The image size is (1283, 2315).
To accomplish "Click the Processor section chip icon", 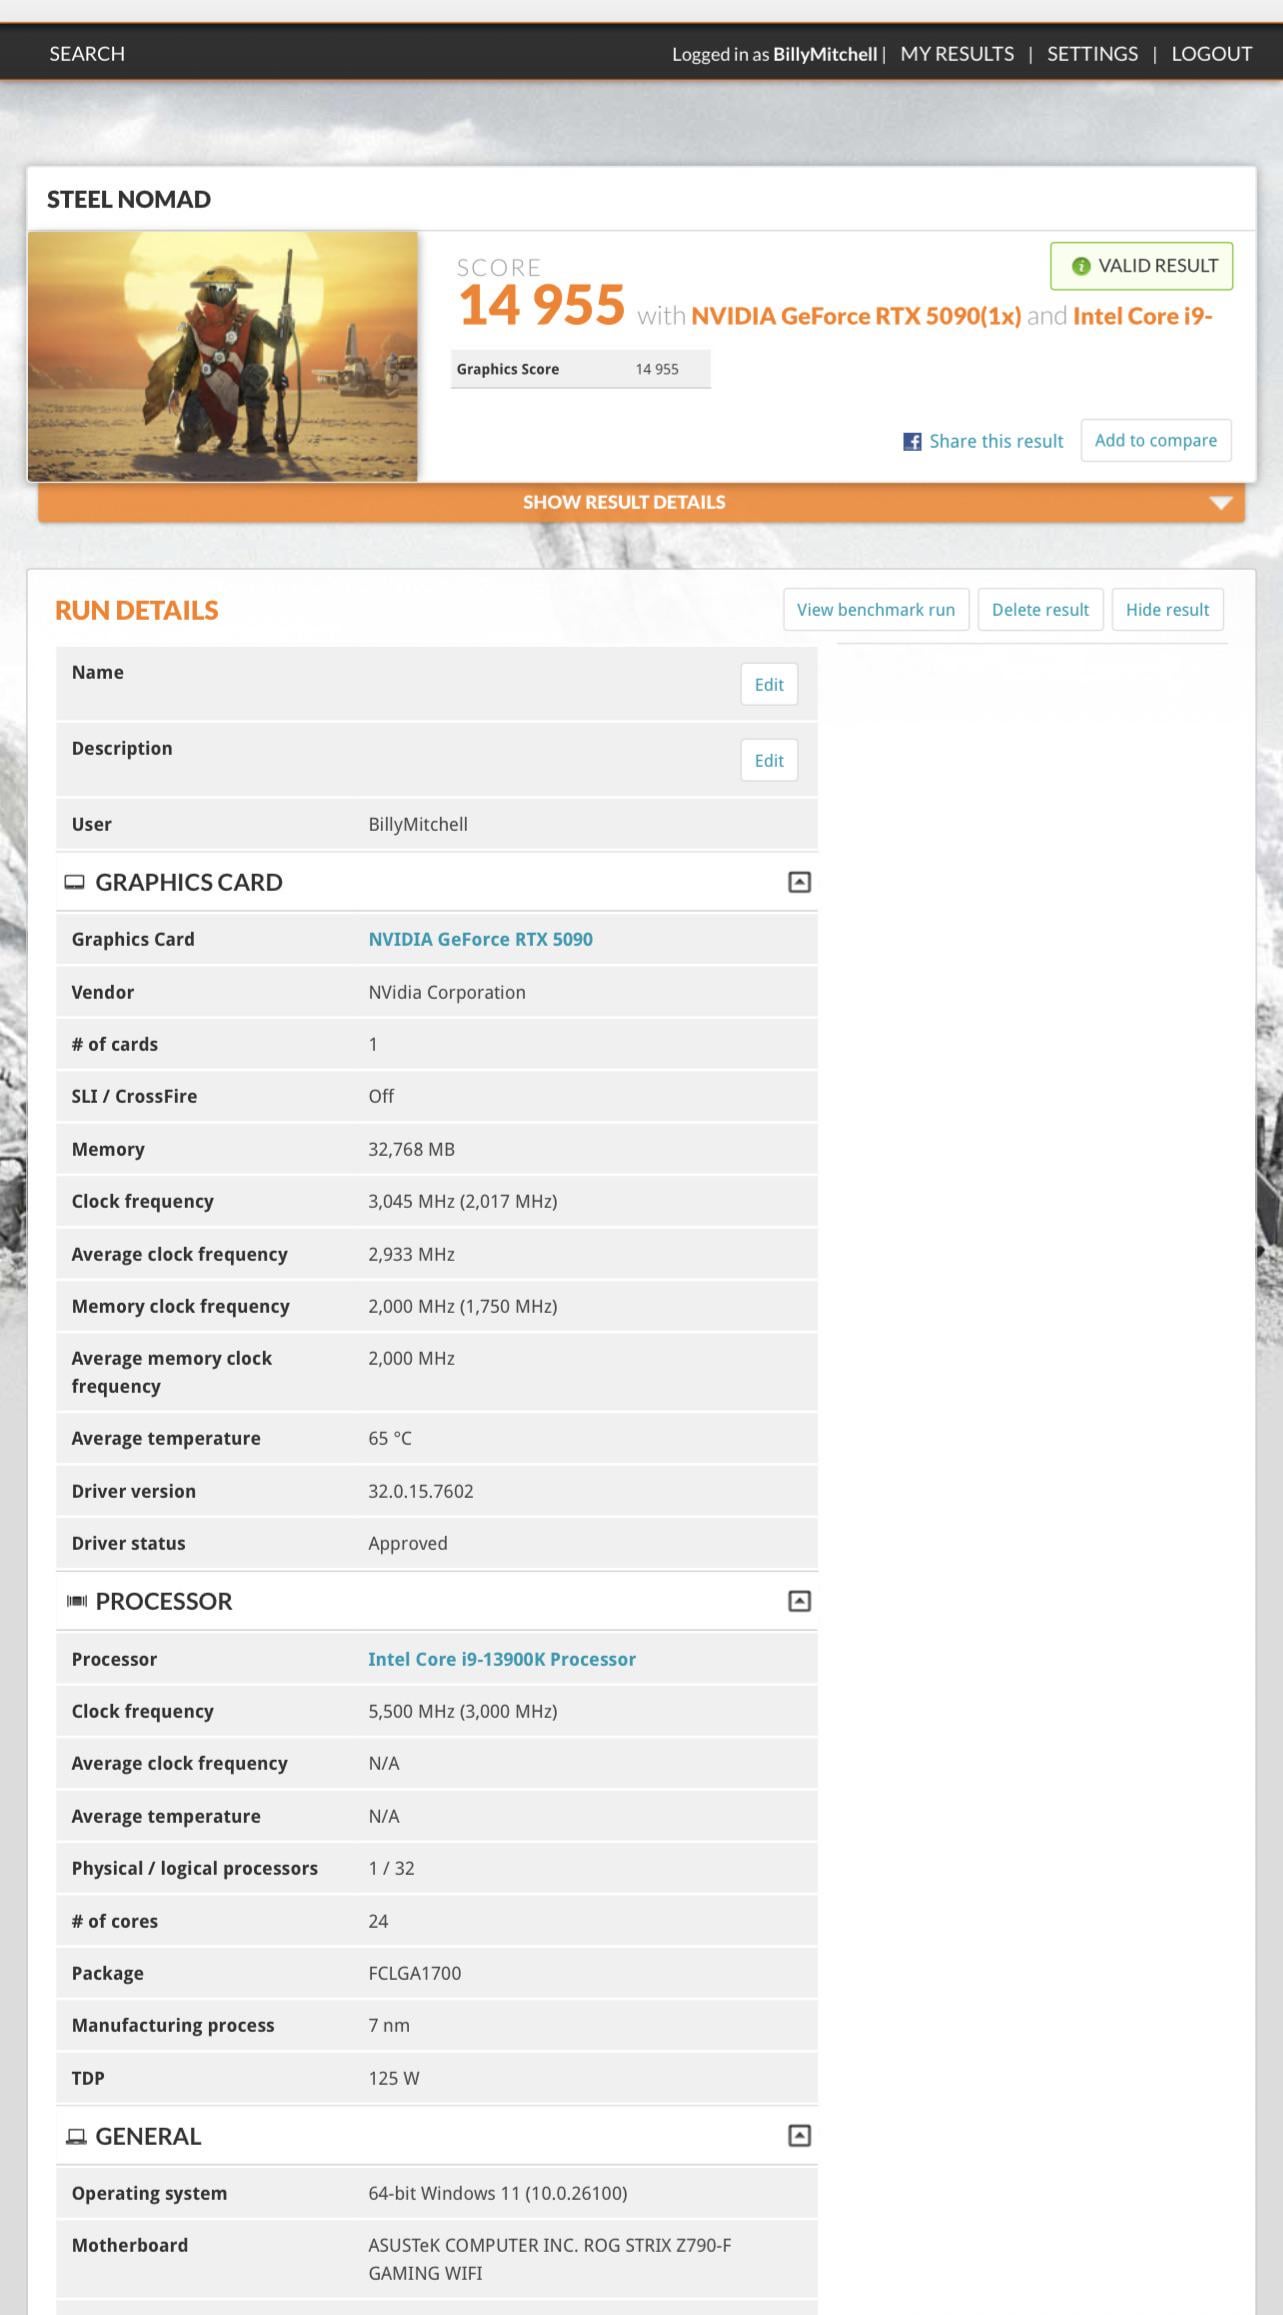I will 77,1601.
